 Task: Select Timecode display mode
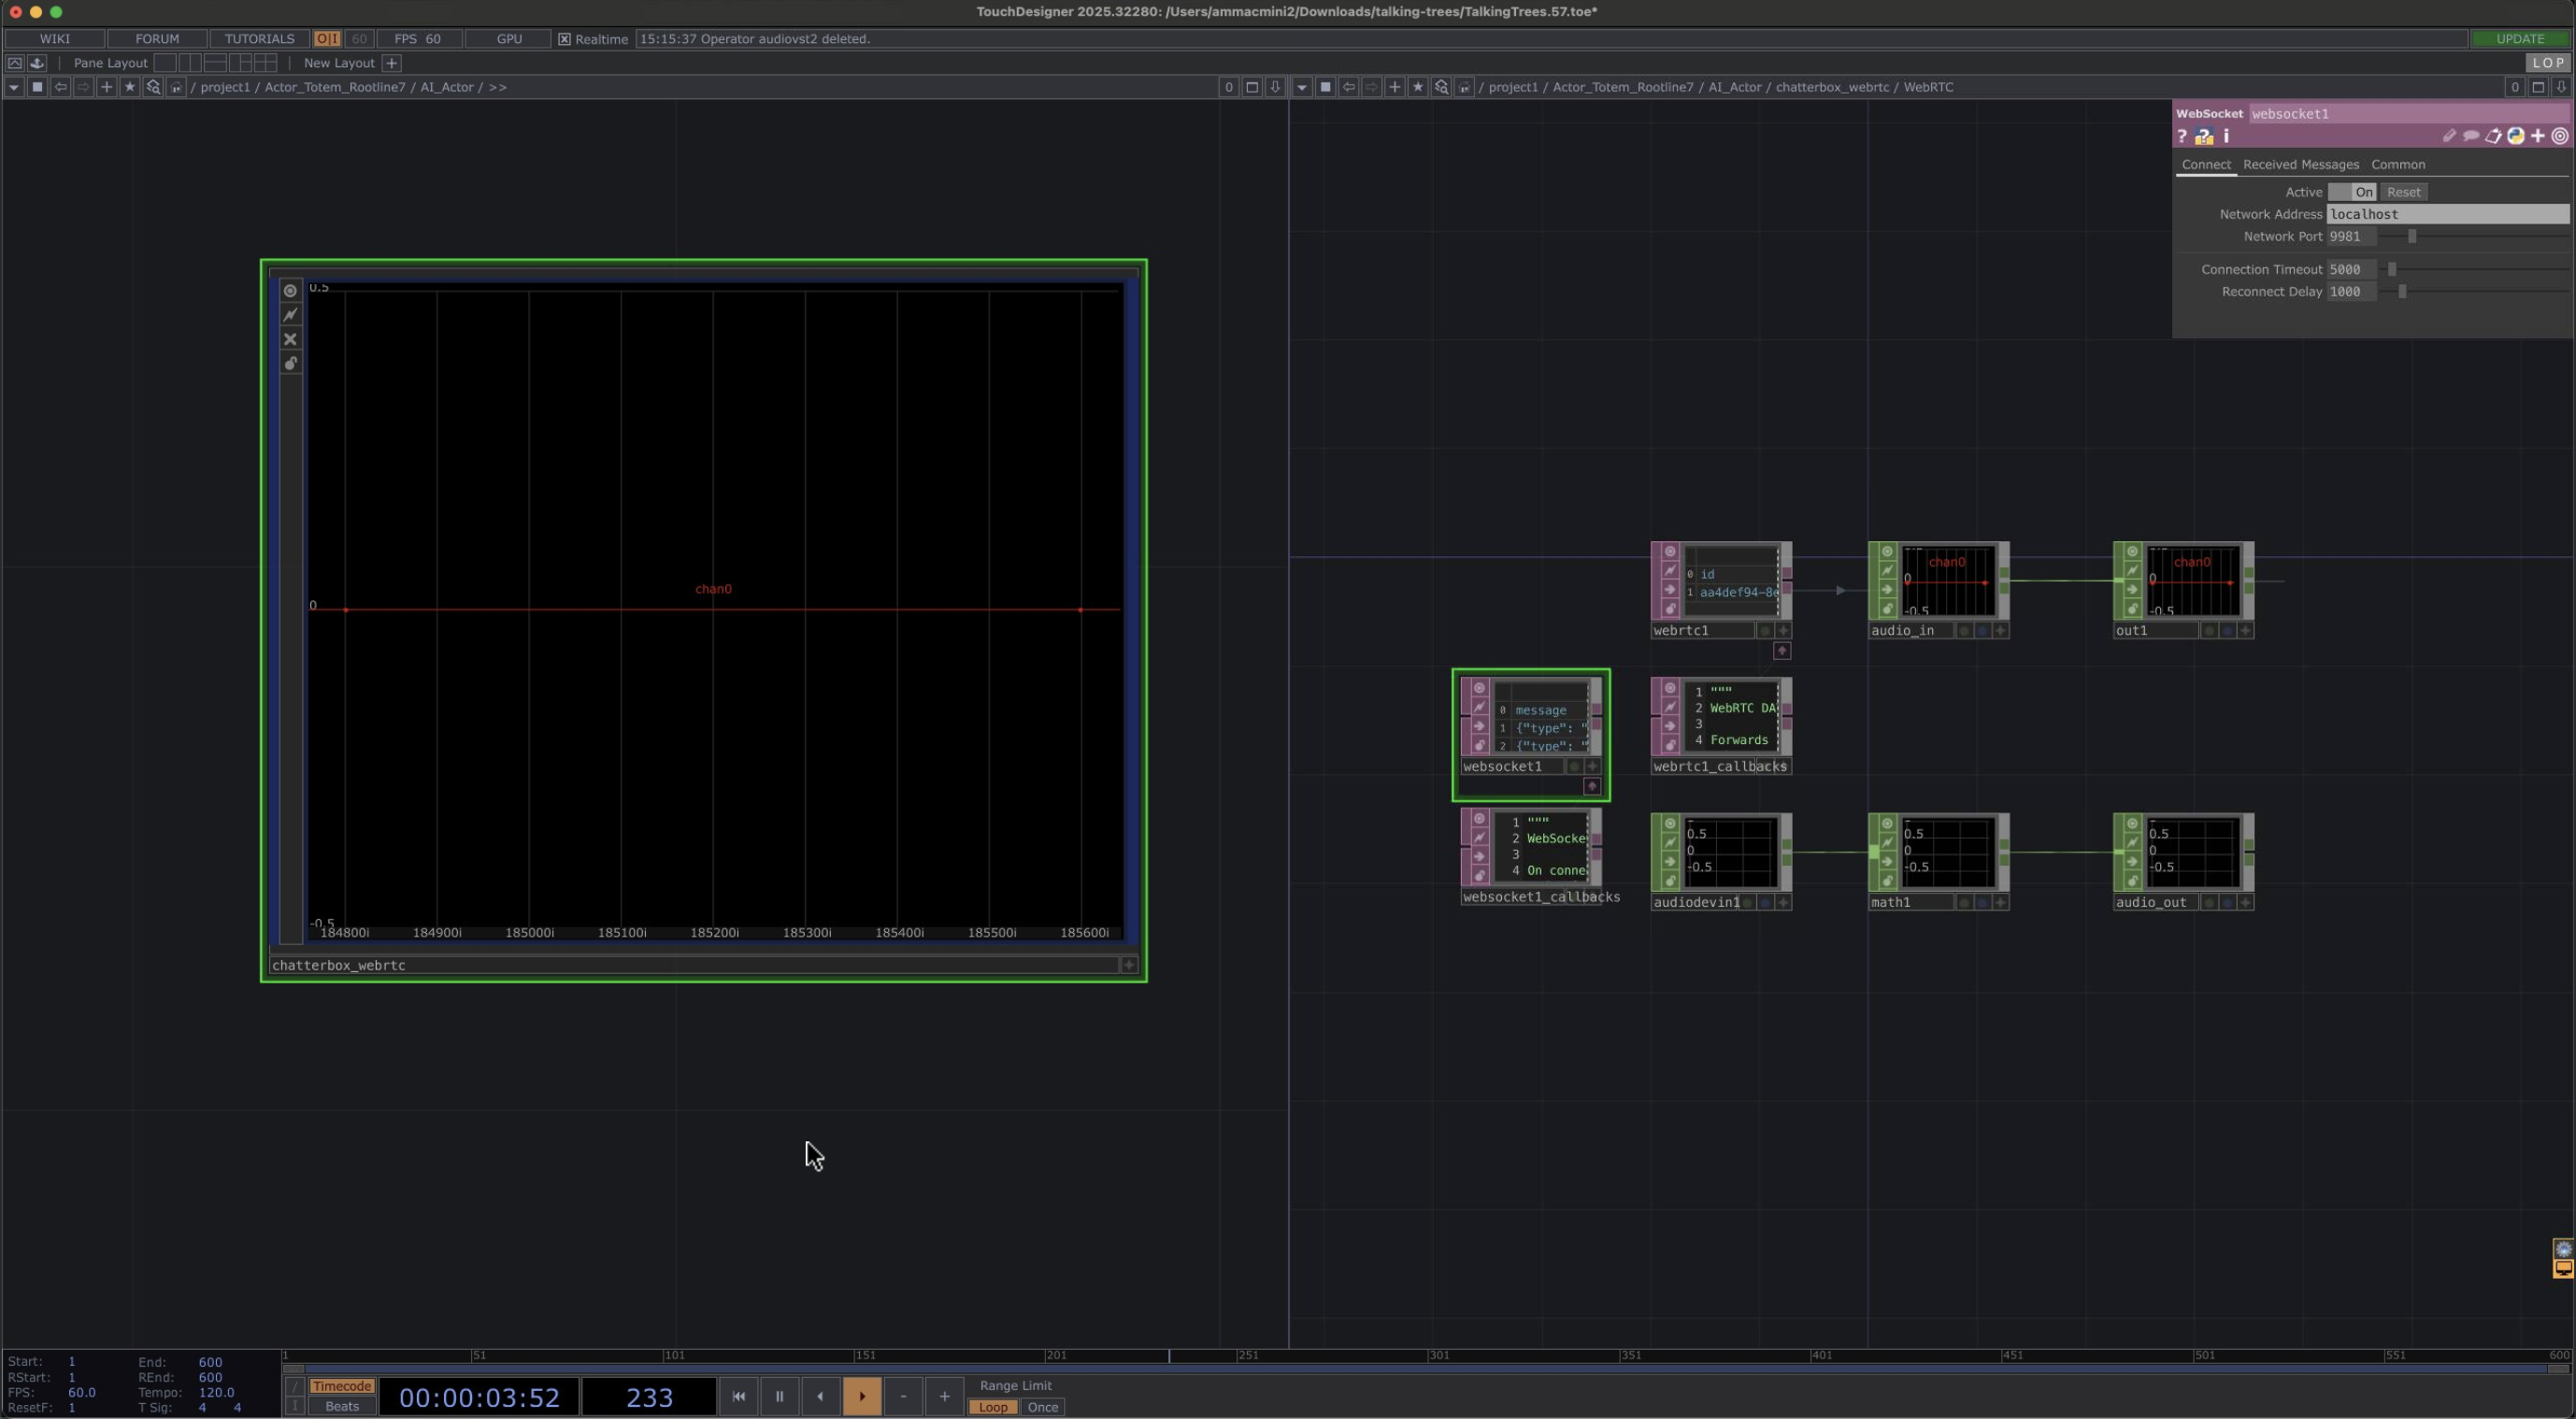click(341, 1386)
